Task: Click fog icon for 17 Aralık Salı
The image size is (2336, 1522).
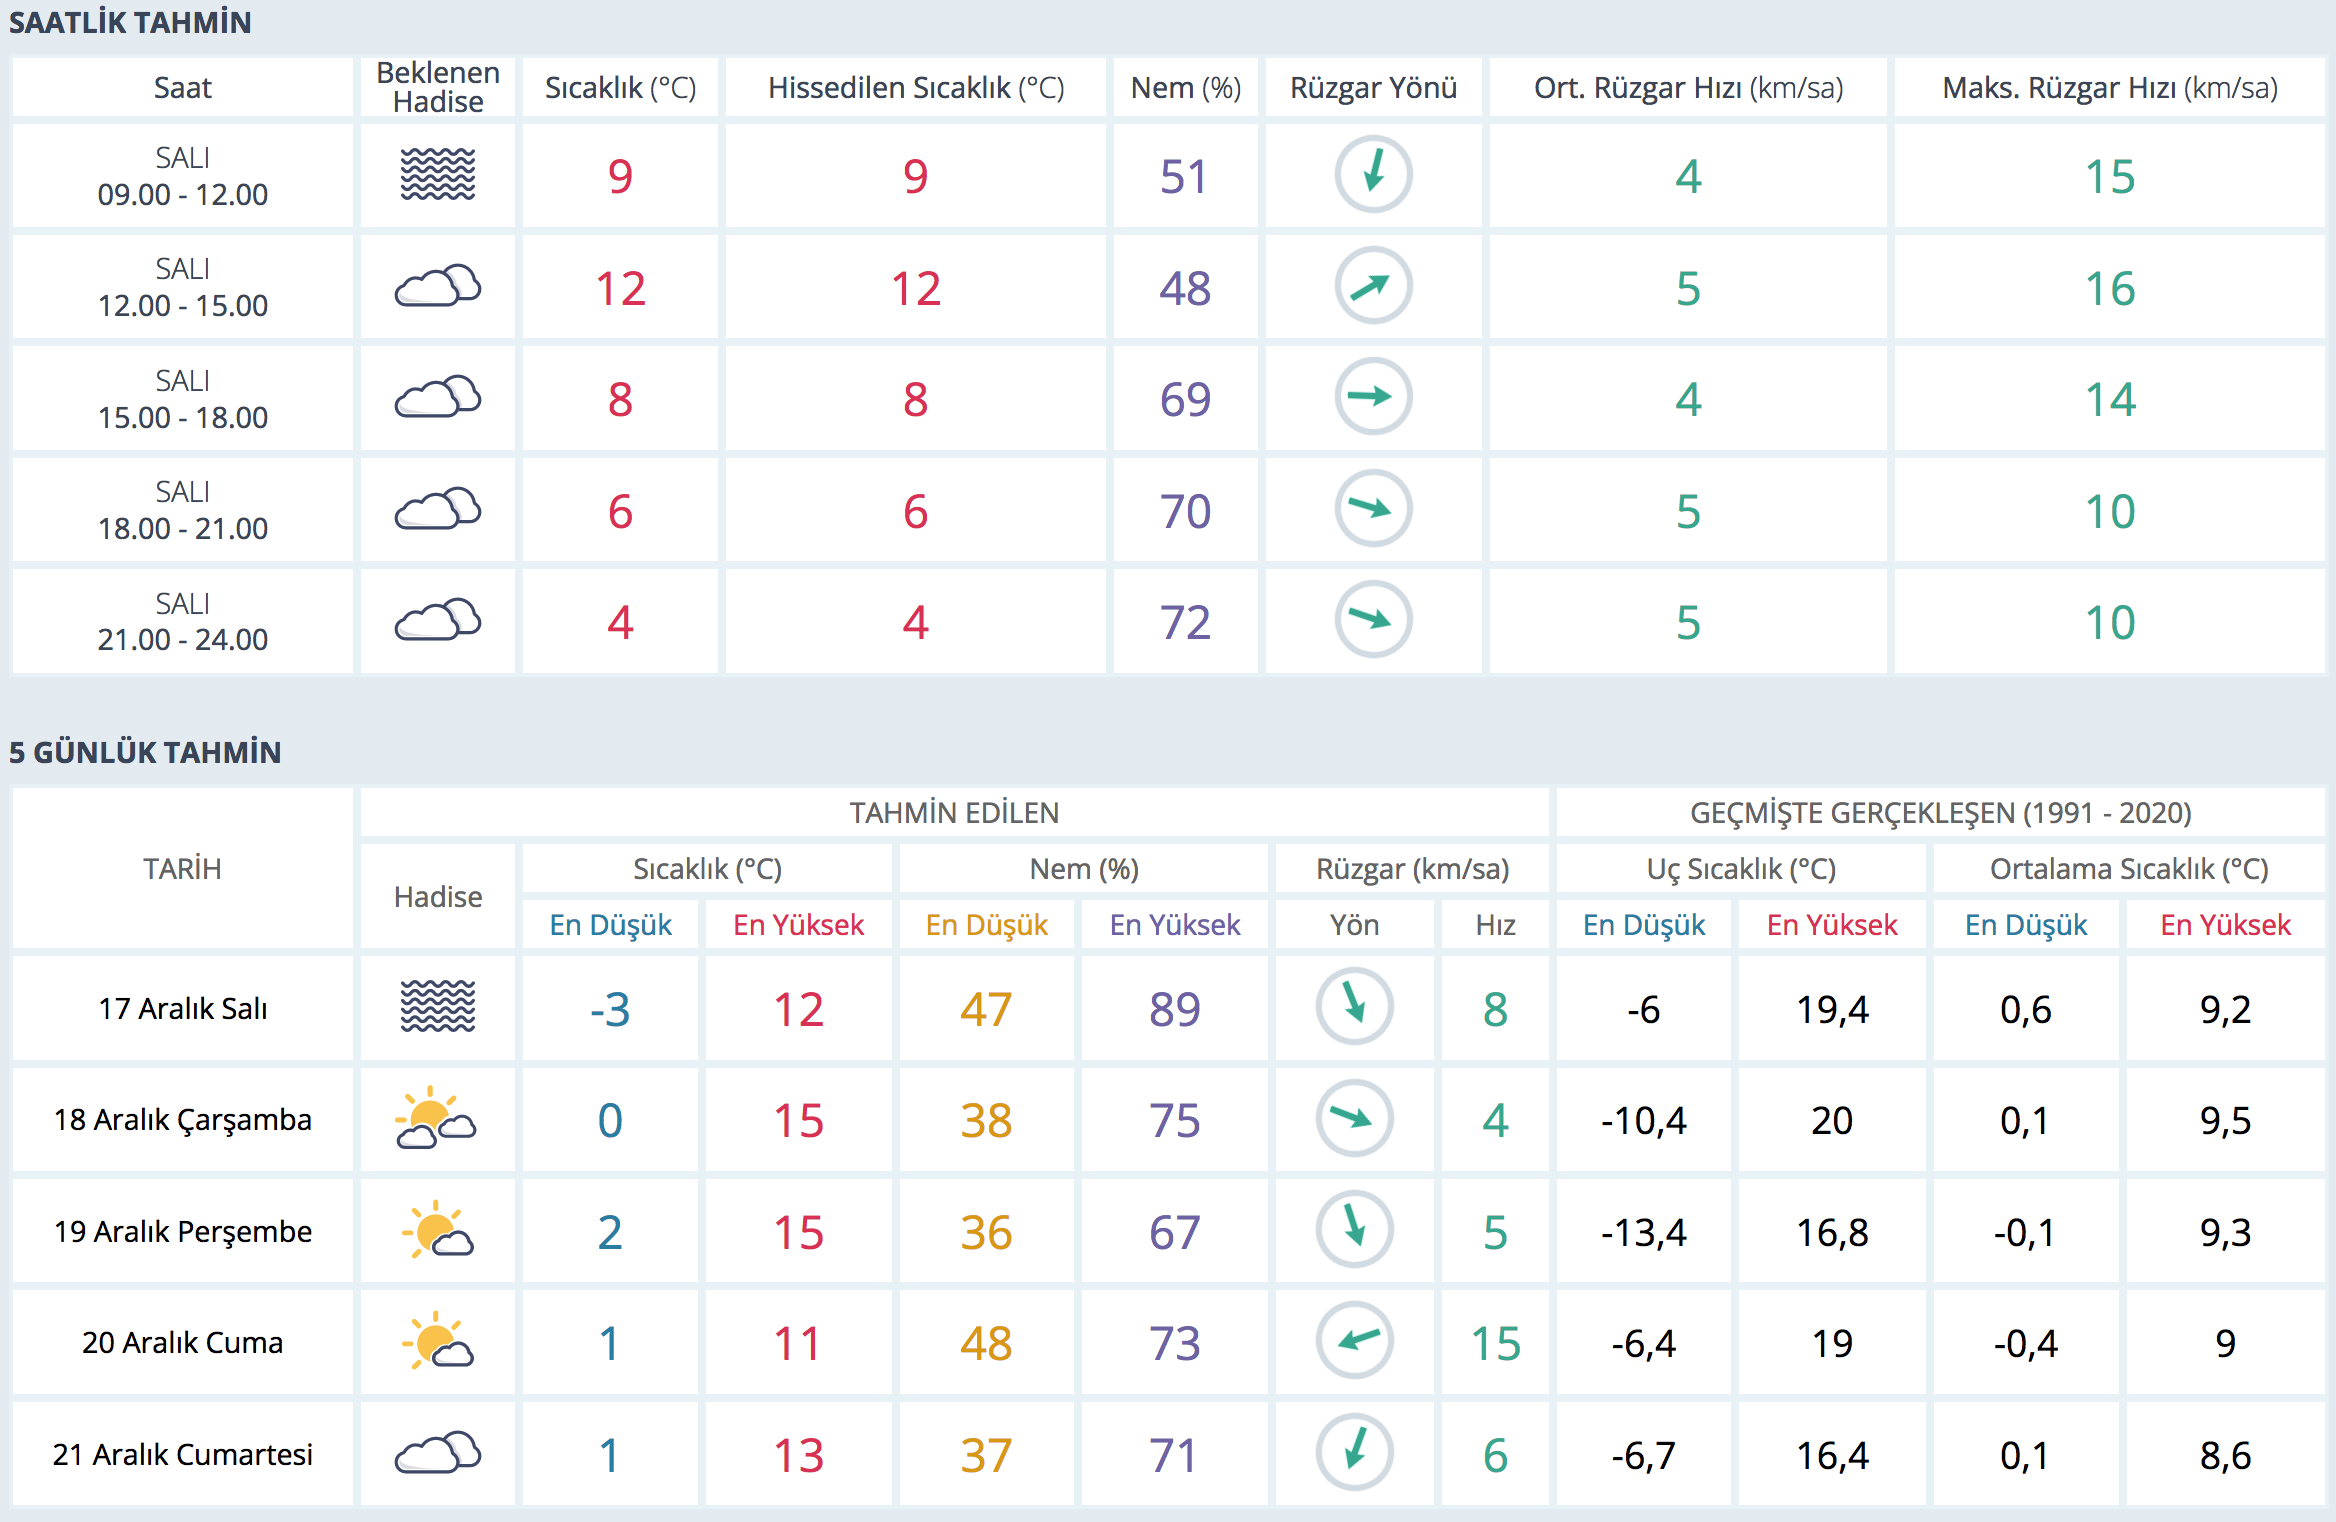Action: 437,1007
